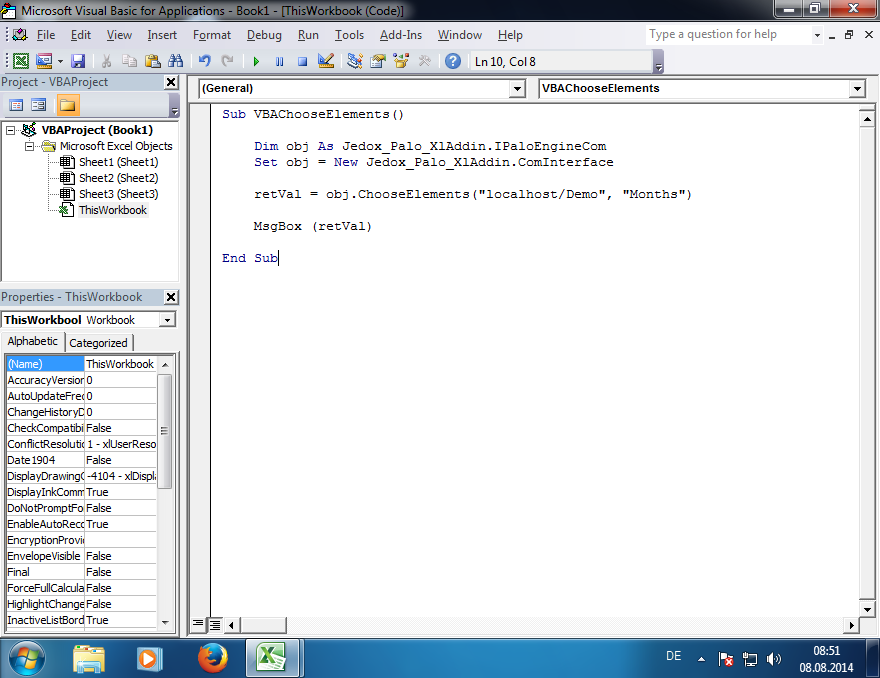
Task: Click the code window scroll-up arrow
Action: click(867, 118)
